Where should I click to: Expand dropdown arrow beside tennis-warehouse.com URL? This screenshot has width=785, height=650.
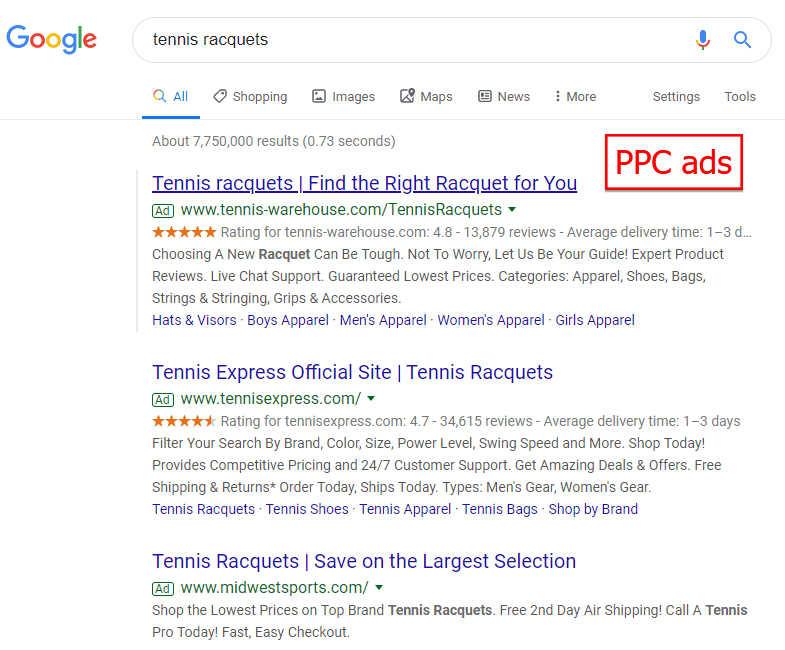[x=512, y=209]
